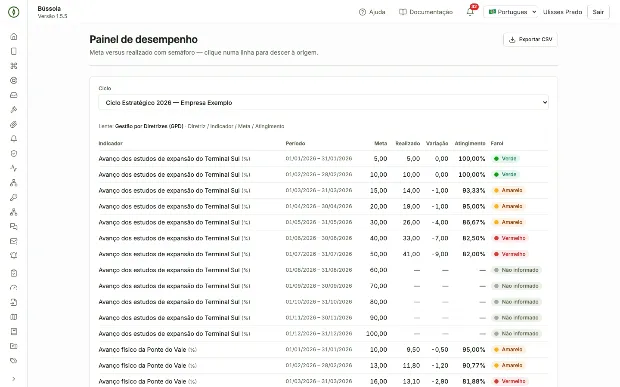Click the 82,00% atingimento value
620x387 pixels.
pos(474,254)
